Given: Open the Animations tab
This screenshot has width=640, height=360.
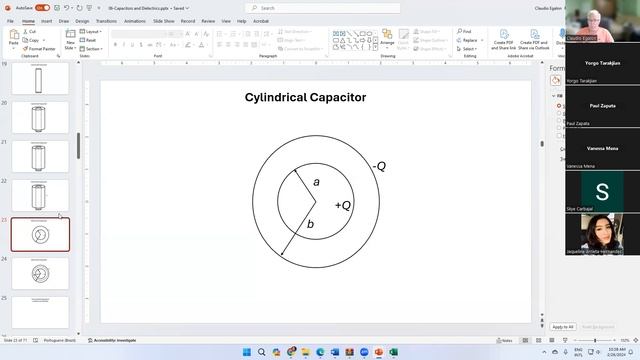Looking at the screenshot, I should click(x=135, y=21).
